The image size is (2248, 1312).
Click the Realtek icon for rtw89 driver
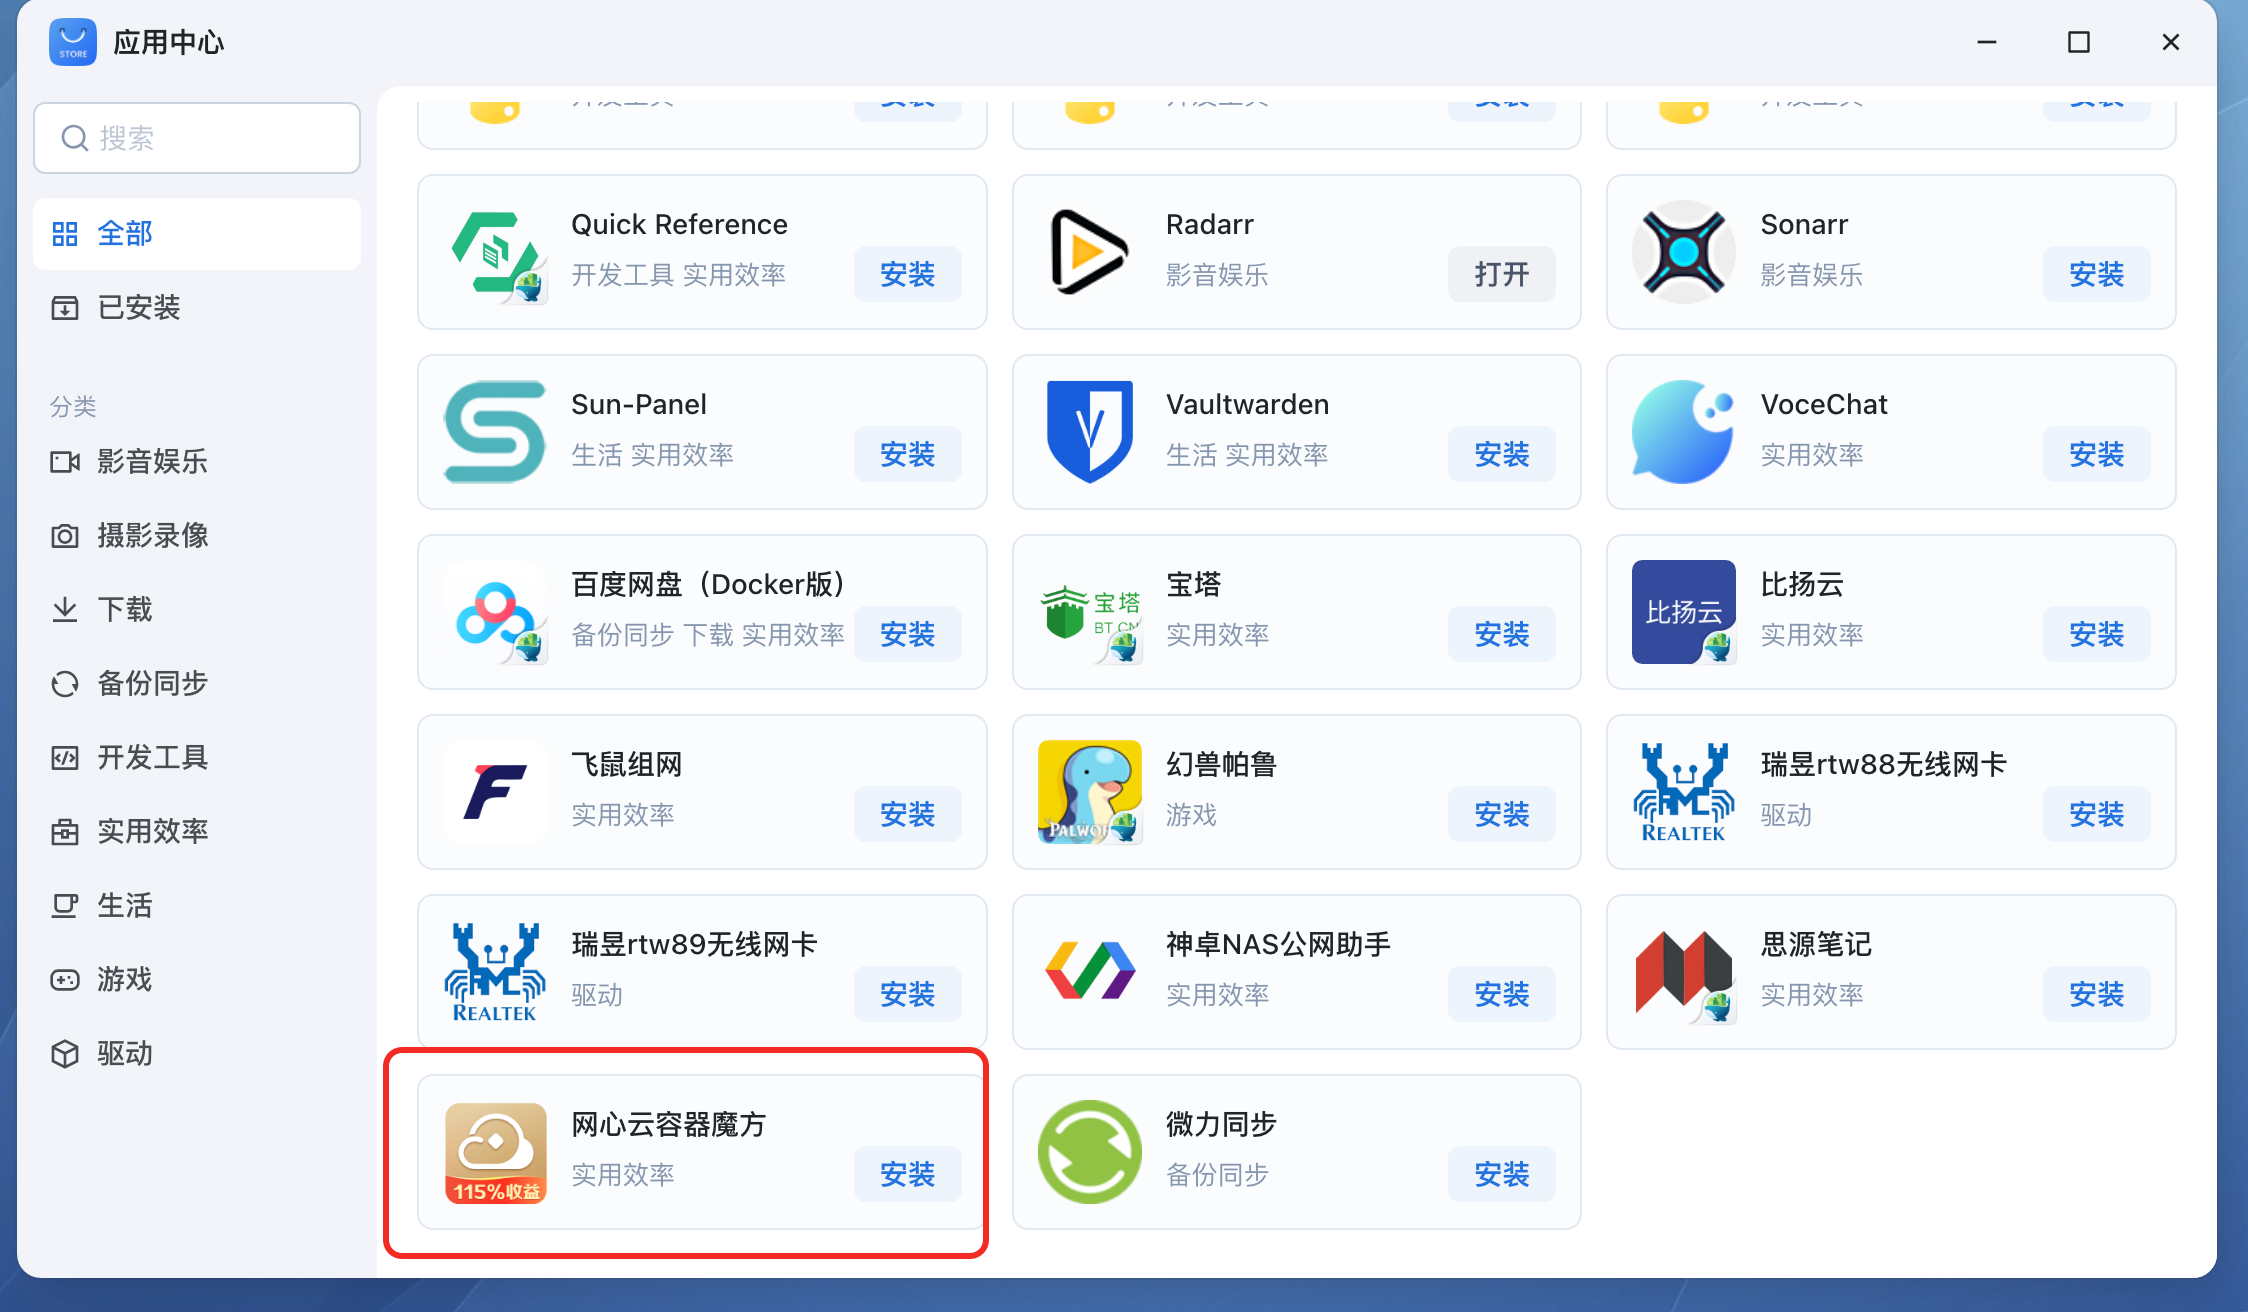(495, 972)
